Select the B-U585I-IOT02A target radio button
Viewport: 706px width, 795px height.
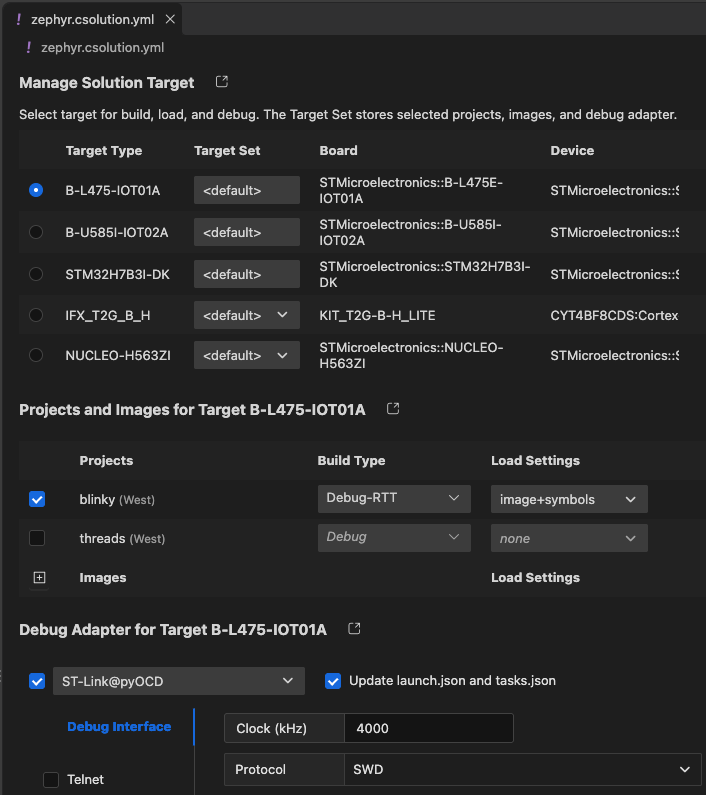click(36, 232)
